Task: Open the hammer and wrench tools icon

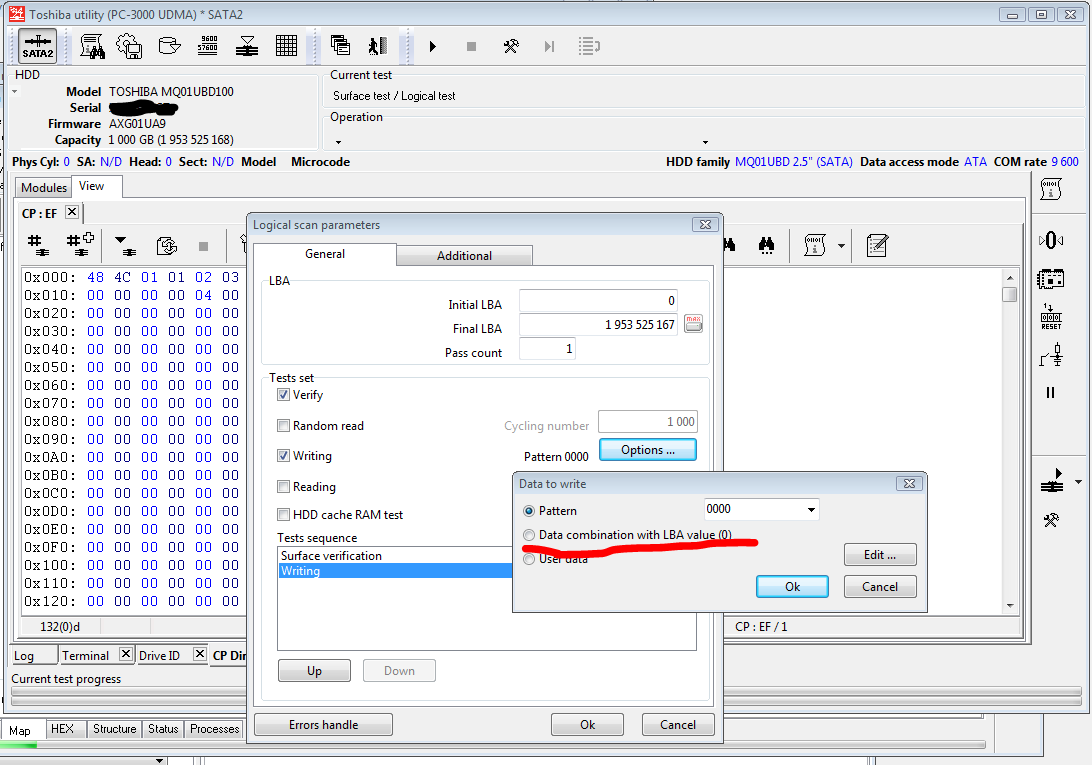Action: [511, 47]
